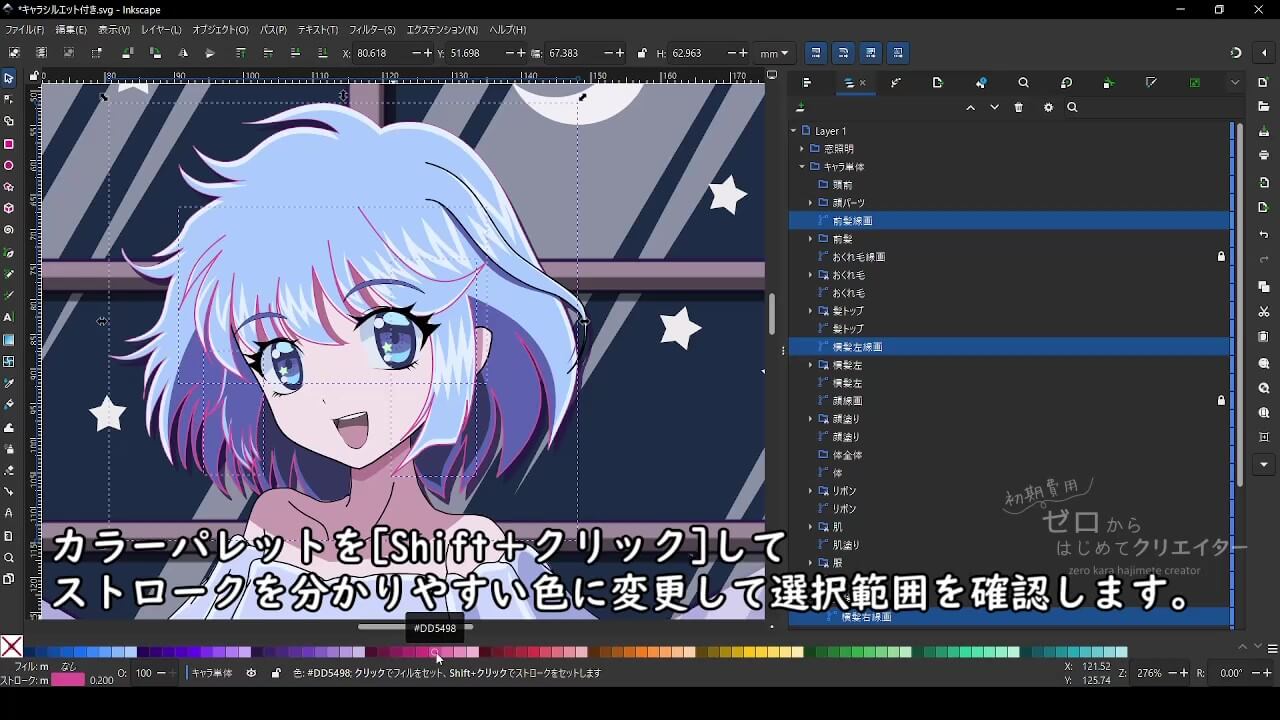This screenshot has height=720, width=1280.
Task: Select the Node editing tool
Action: click(x=9, y=99)
